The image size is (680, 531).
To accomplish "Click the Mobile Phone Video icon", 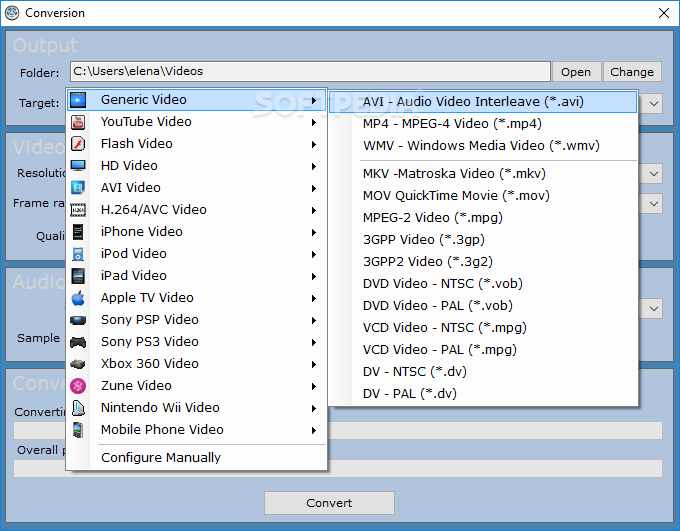I will (x=78, y=430).
